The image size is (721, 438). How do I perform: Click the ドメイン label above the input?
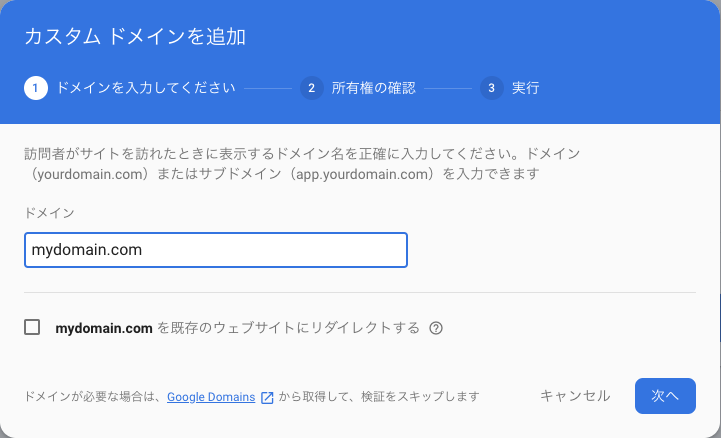coord(49,213)
